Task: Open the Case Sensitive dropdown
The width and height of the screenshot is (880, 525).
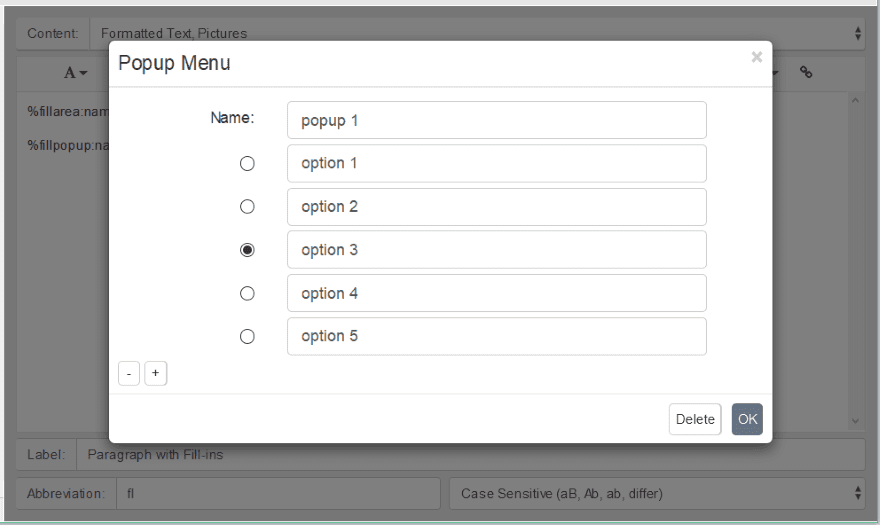Action: point(657,493)
